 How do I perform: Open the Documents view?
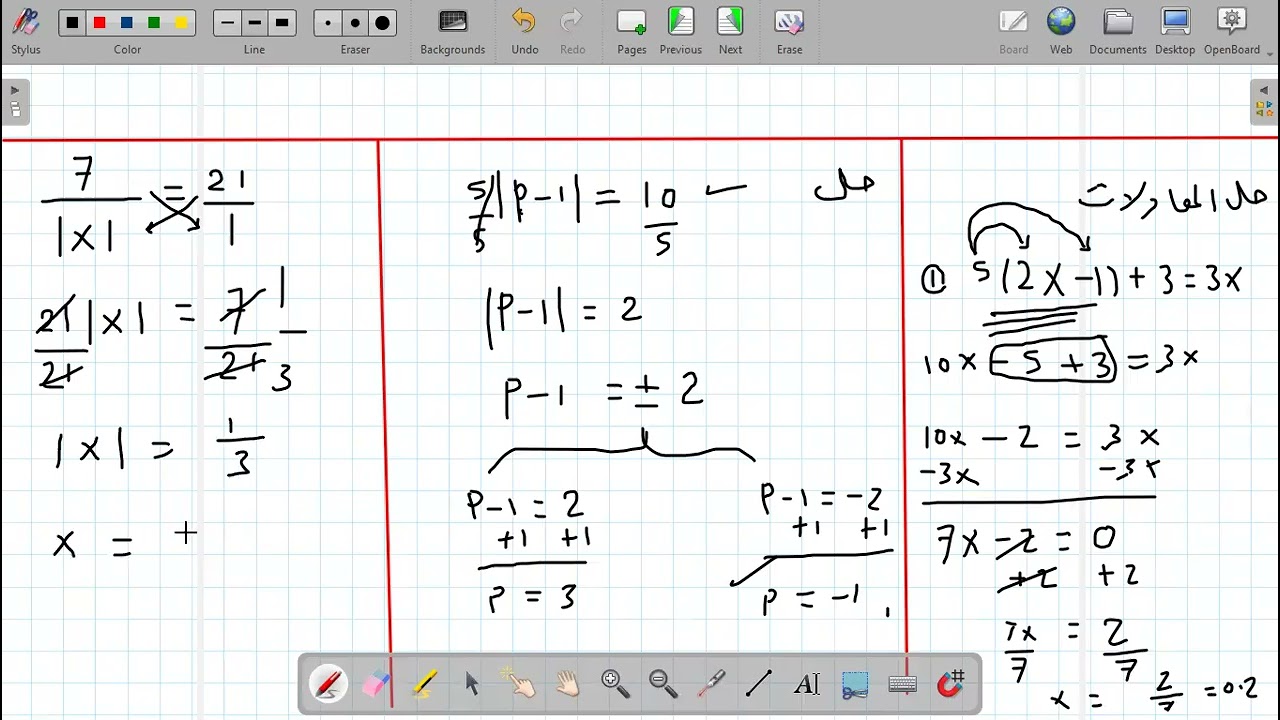(1118, 30)
